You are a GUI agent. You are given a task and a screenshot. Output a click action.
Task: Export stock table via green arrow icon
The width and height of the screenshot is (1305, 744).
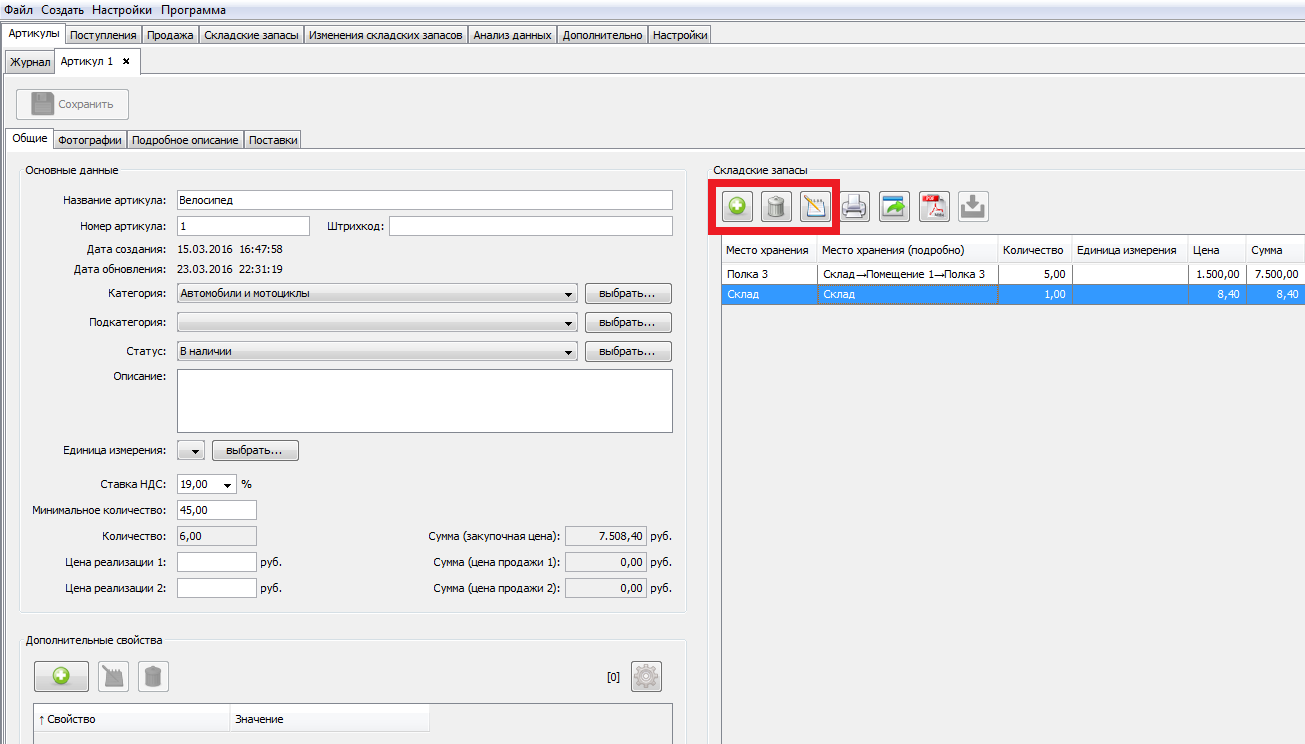tap(894, 207)
